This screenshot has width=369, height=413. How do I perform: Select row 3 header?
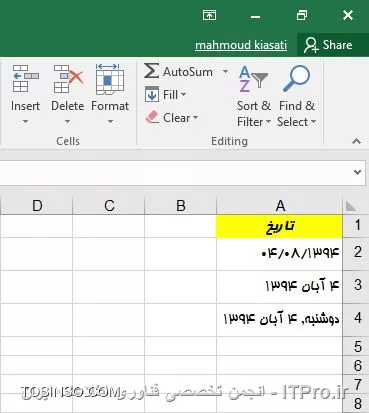(356, 287)
